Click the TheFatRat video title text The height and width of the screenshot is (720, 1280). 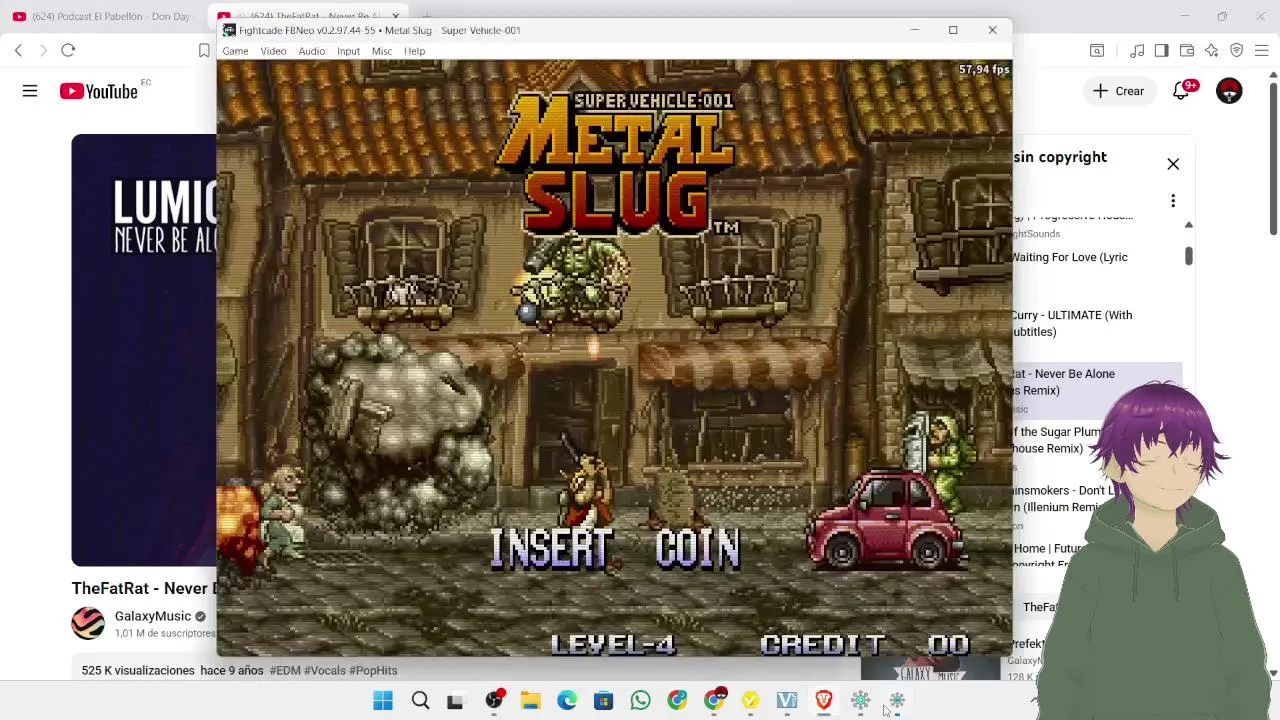tap(144, 588)
